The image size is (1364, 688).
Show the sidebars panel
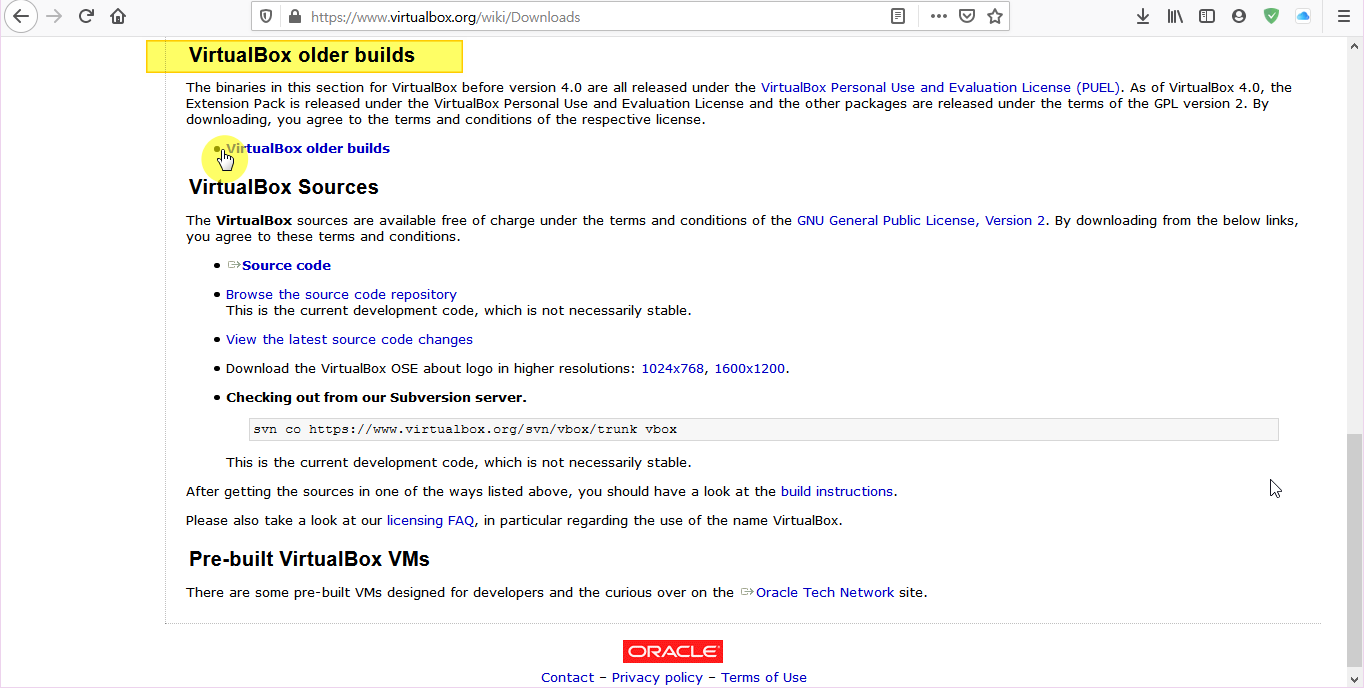pos(1207,16)
